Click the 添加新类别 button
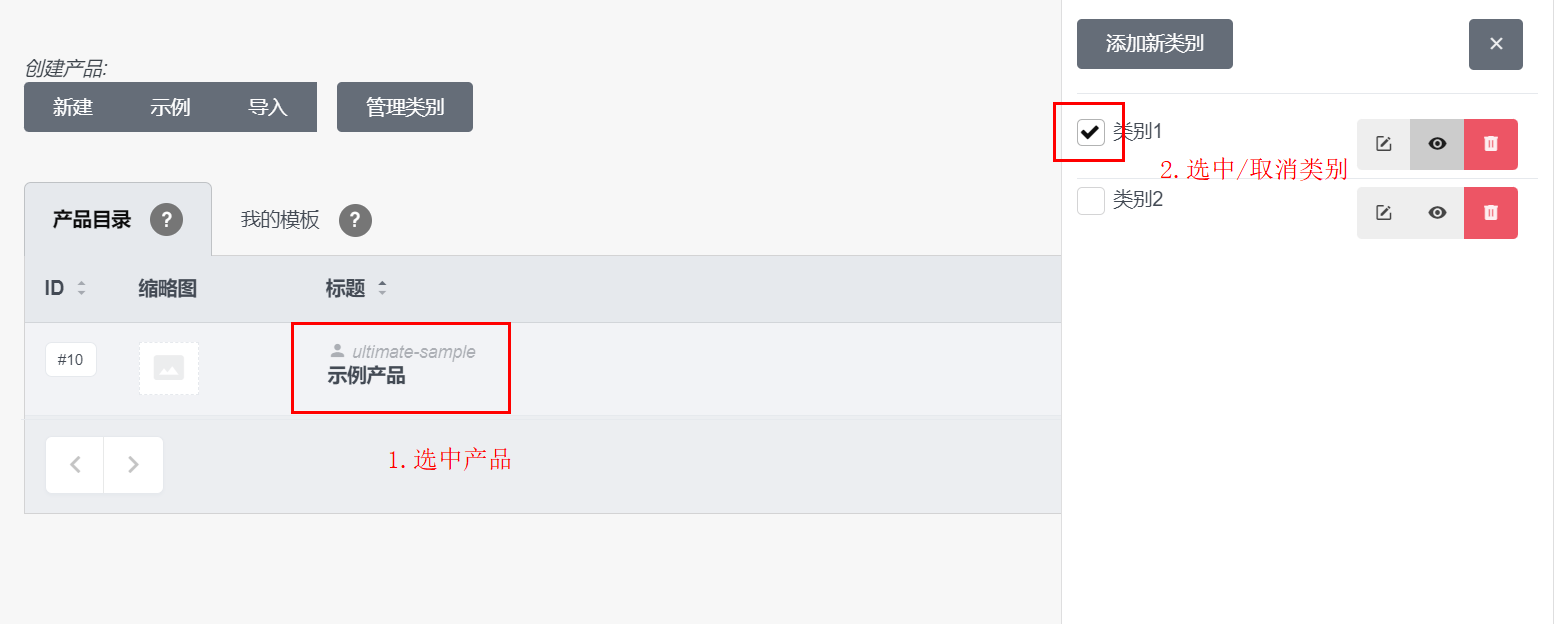This screenshot has height=624, width=1554. (1155, 44)
